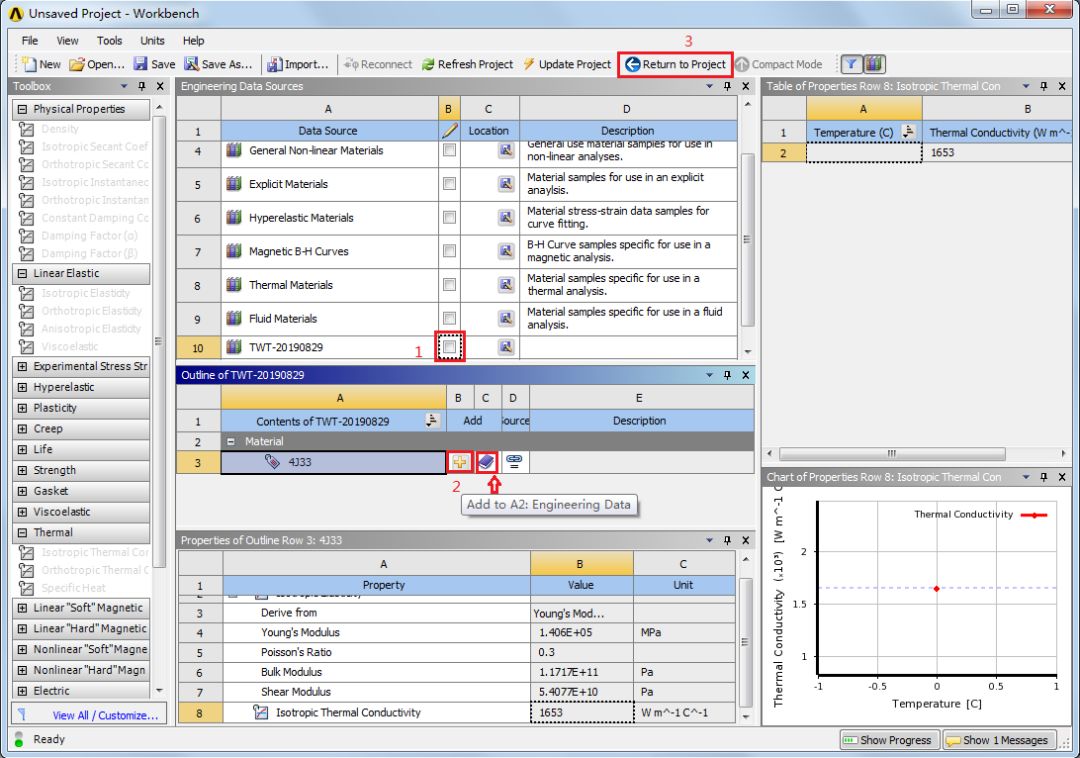Click the sort icon in Contents of TWT-20190829 header
Viewport: 1080px width, 758px height.
[432, 420]
